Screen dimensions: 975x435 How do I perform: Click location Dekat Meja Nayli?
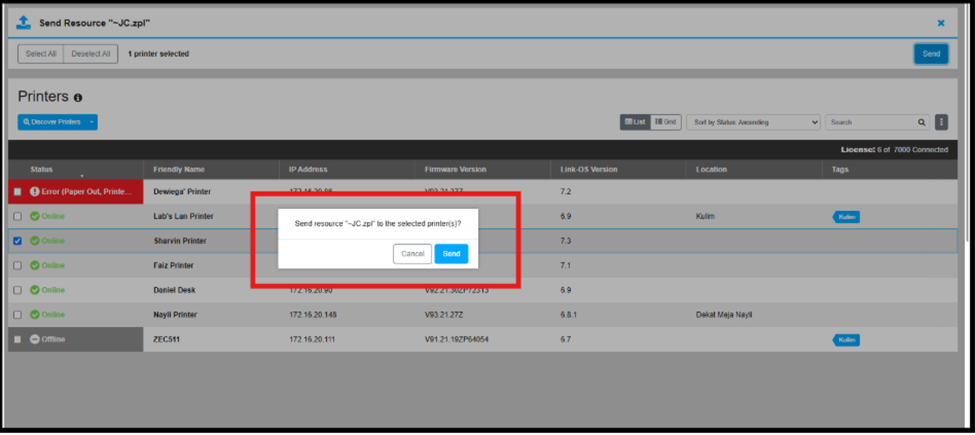724,315
